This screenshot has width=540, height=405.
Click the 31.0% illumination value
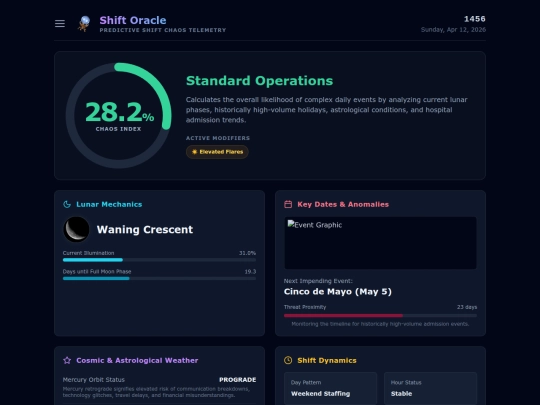(247, 253)
